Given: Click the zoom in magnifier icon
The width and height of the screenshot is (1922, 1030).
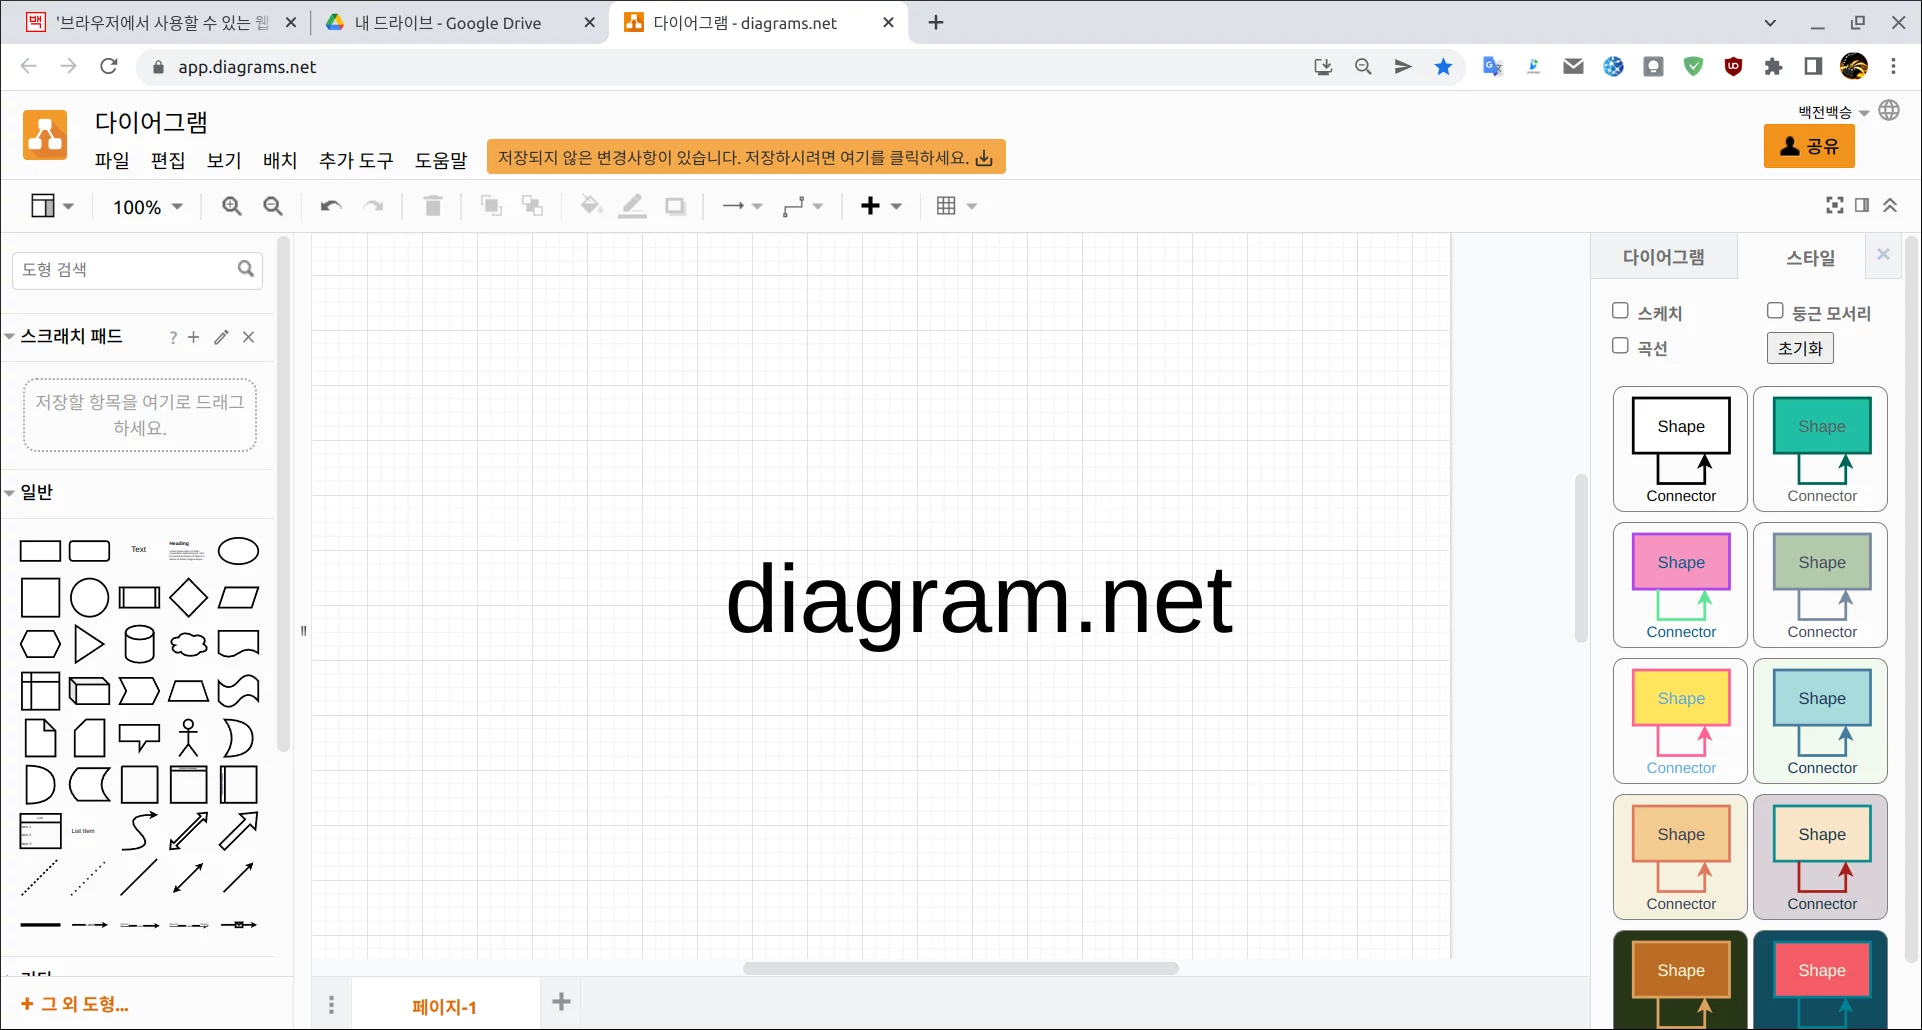Looking at the screenshot, I should click(x=232, y=206).
